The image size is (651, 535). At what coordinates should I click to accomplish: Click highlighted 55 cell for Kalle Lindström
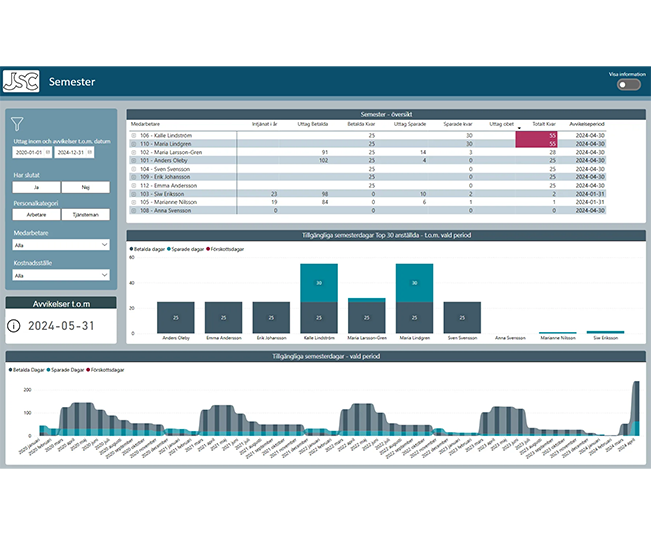pyautogui.click(x=536, y=135)
